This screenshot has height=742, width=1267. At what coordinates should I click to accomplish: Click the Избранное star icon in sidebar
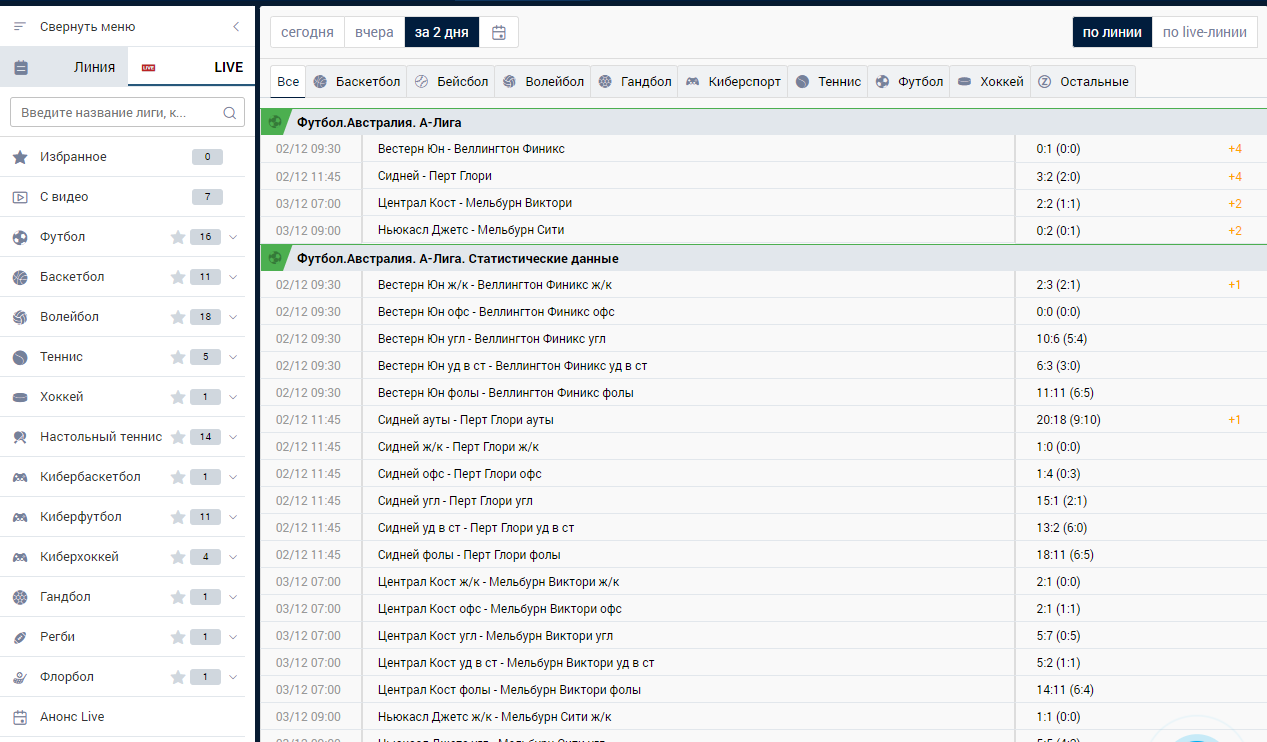[x=20, y=157]
